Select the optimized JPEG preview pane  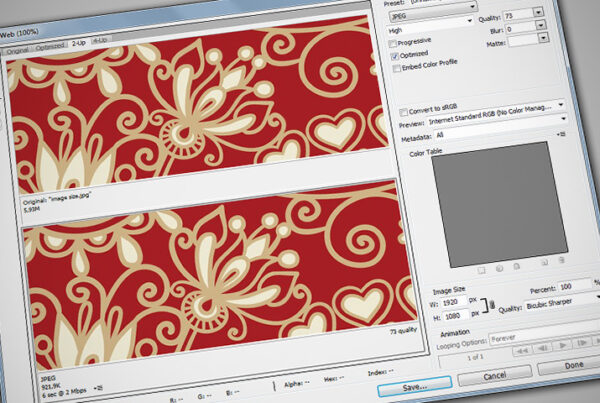[221, 276]
